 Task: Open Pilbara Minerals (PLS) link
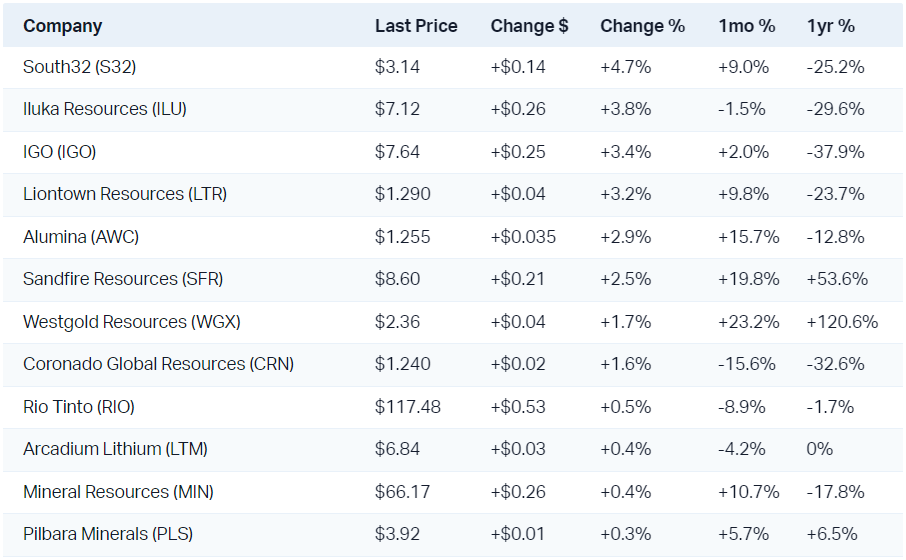[x=108, y=534]
